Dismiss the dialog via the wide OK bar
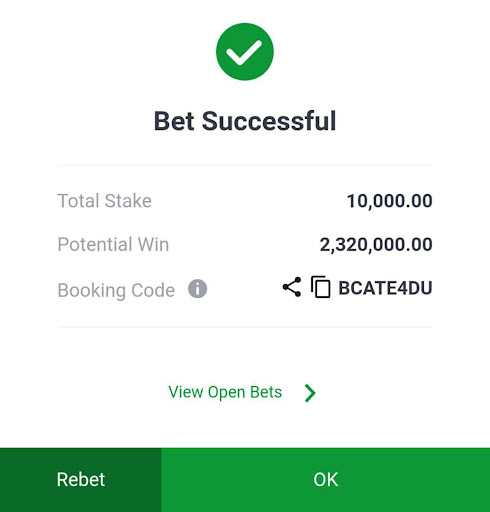The width and height of the screenshot is (490, 512). 326,480
